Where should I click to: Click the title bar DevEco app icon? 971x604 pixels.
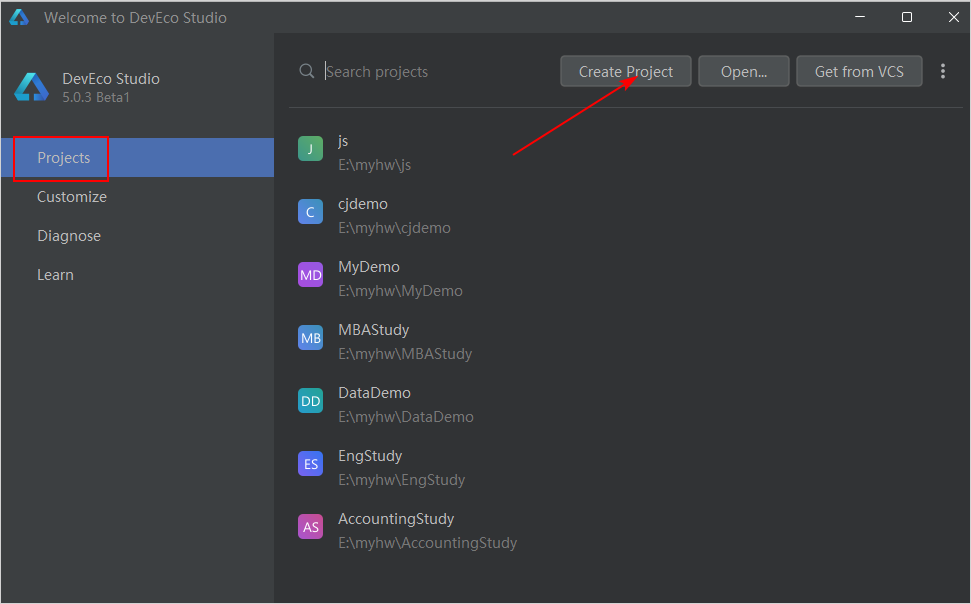pyautogui.click(x=19, y=17)
